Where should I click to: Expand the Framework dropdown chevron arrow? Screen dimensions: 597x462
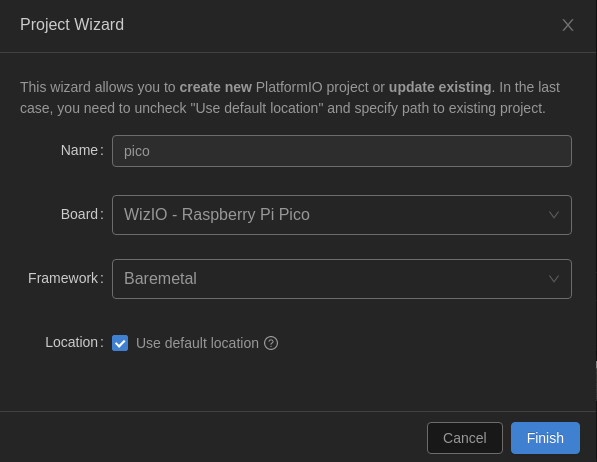point(554,279)
